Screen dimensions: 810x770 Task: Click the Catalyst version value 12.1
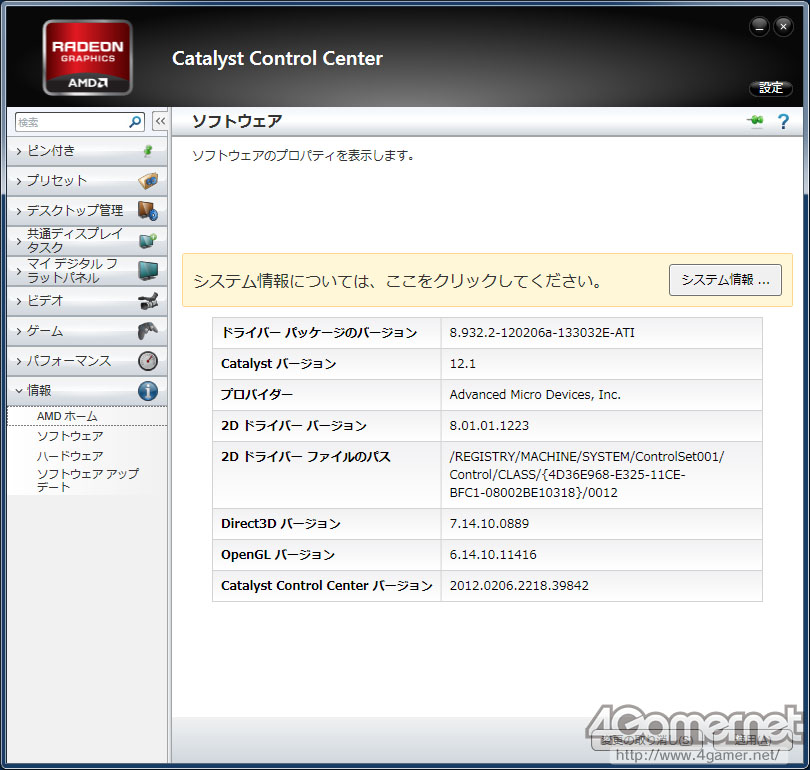tap(462, 364)
